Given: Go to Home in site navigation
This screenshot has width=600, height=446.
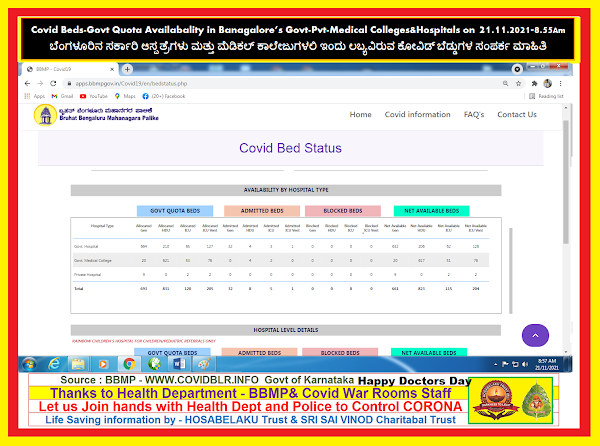Looking at the screenshot, I should point(360,114).
